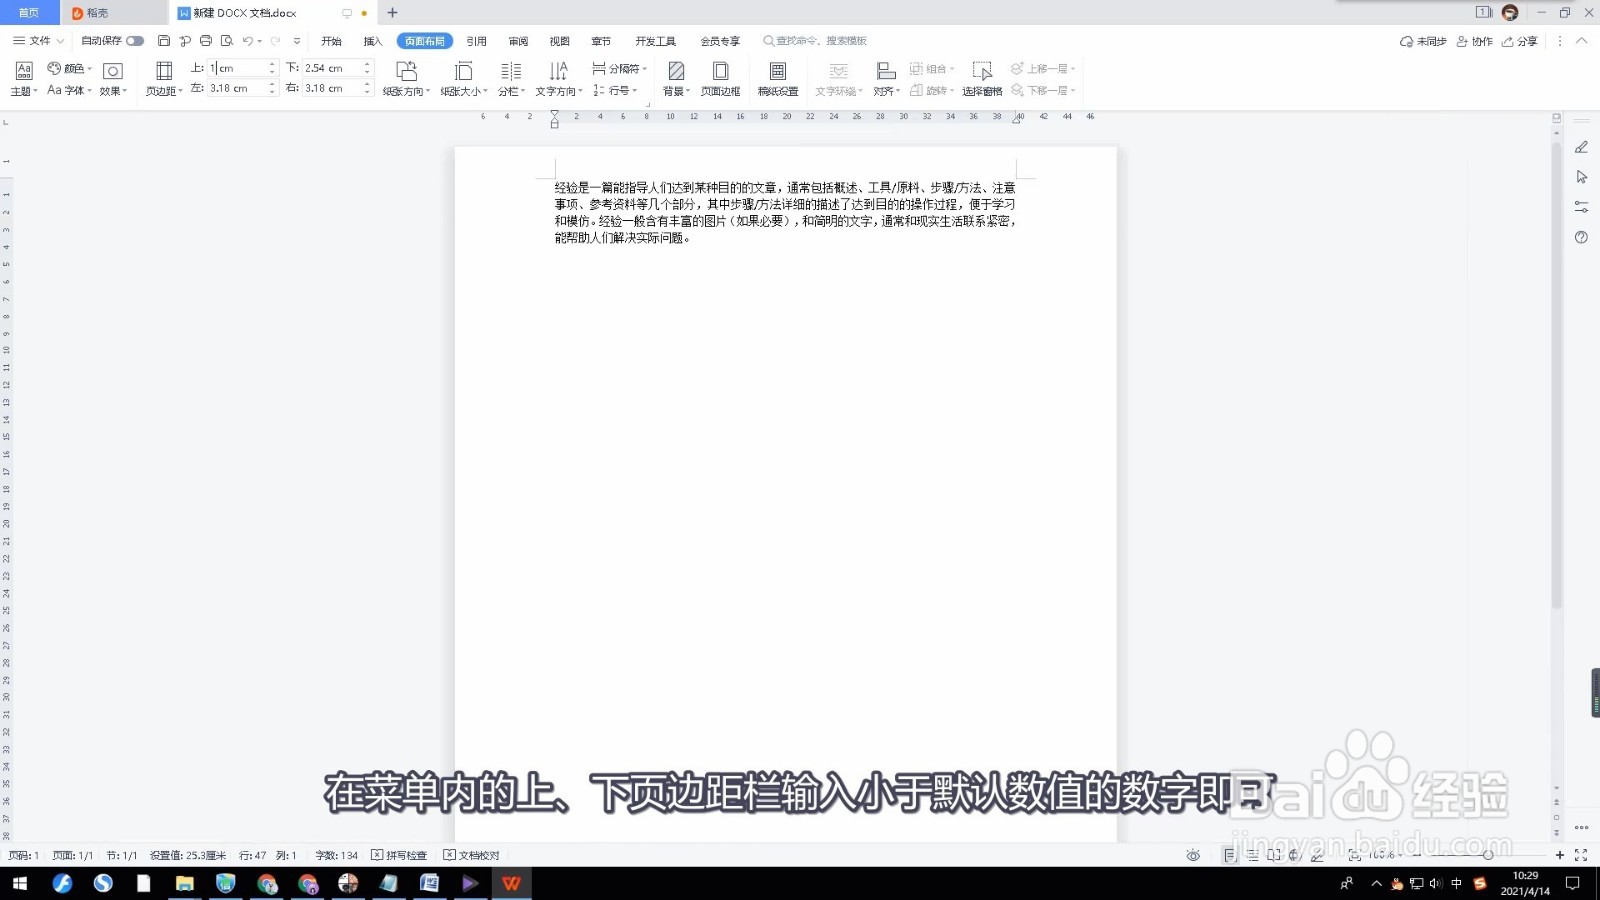The image size is (1600, 900).
Task: Switch to the 开始 ribbon tab
Action: (331, 41)
